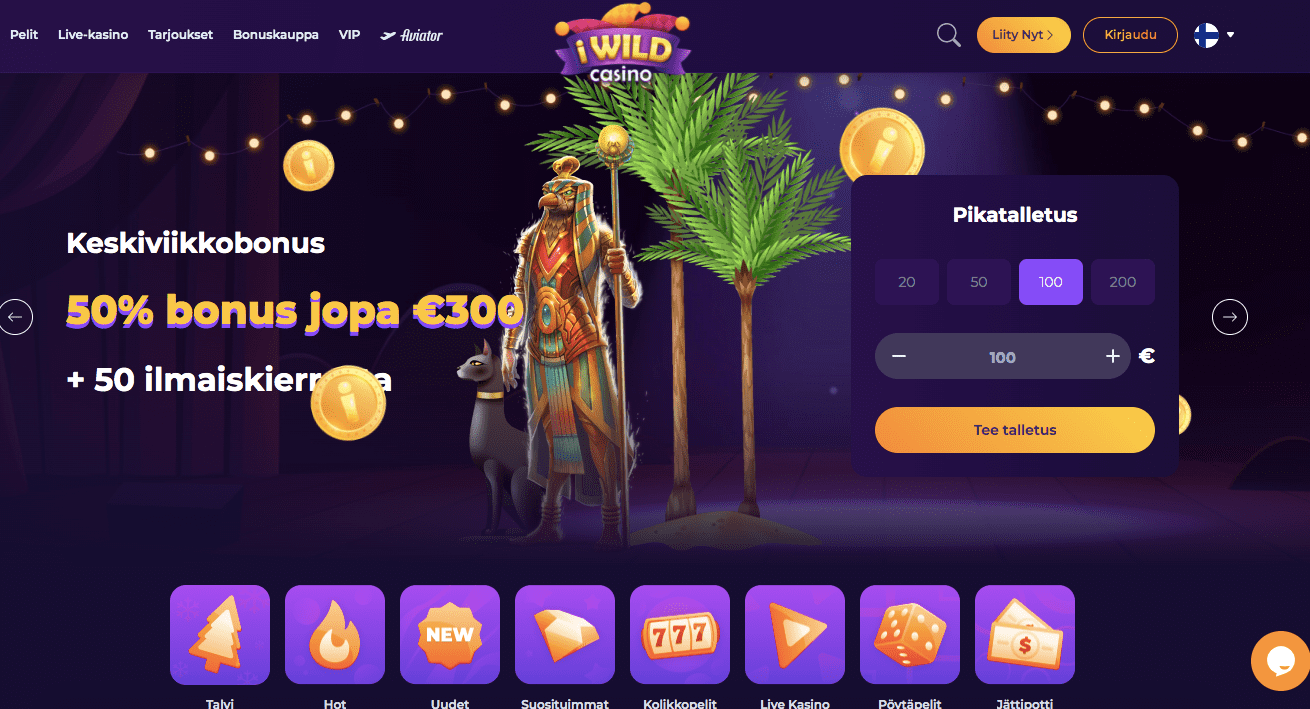Viewport: 1310px width, 709px height.
Task: Expand the Finnish flag language dropdown
Action: tap(1215, 35)
